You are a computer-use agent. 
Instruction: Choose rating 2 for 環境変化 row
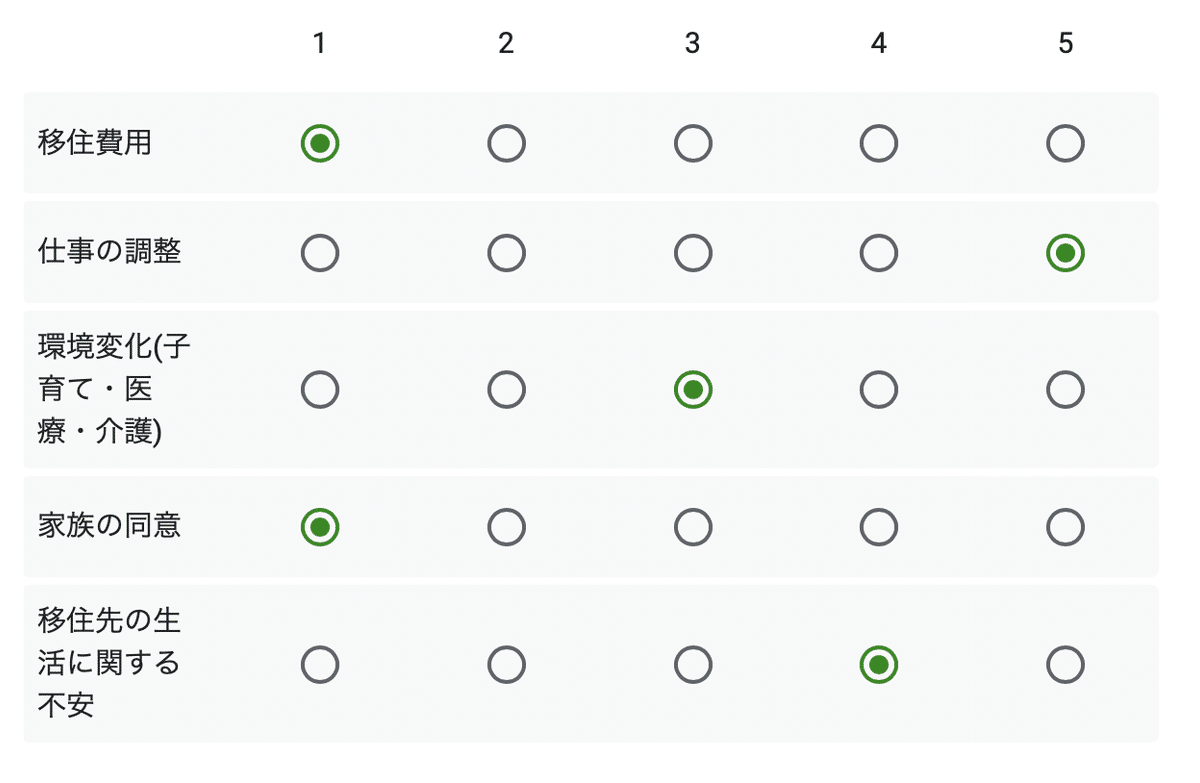click(x=506, y=389)
